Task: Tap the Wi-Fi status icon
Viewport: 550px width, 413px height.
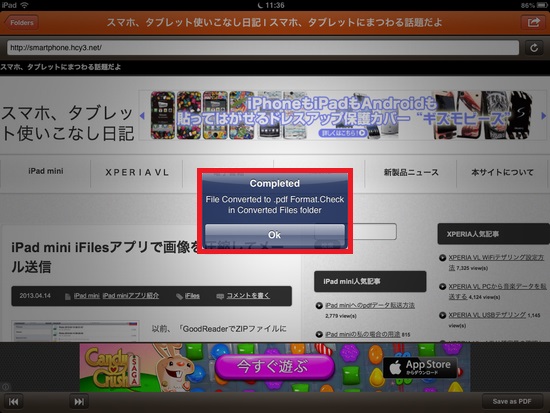Action: pos(24,5)
